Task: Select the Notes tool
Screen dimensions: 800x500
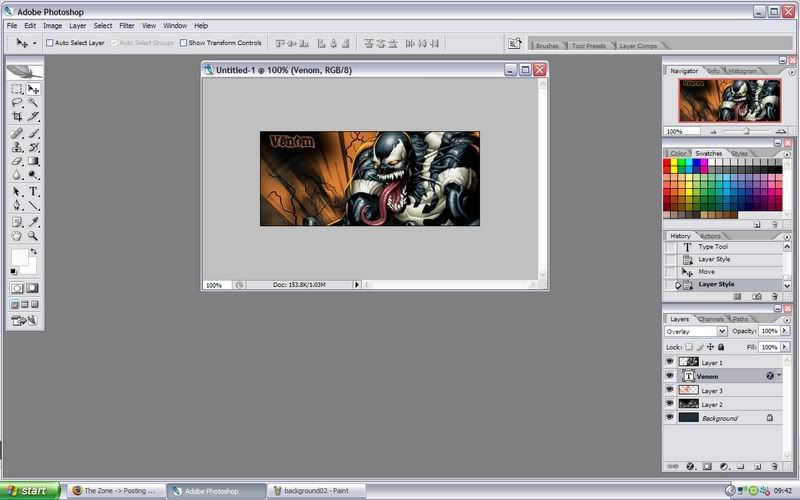Action: pyautogui.click(x=17, y=222)
